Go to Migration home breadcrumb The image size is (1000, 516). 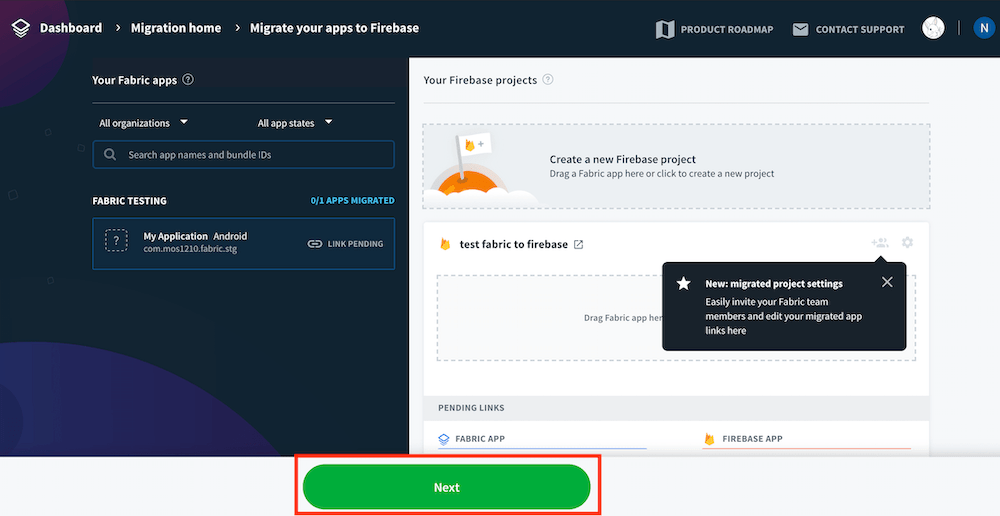tap(176, 28)
